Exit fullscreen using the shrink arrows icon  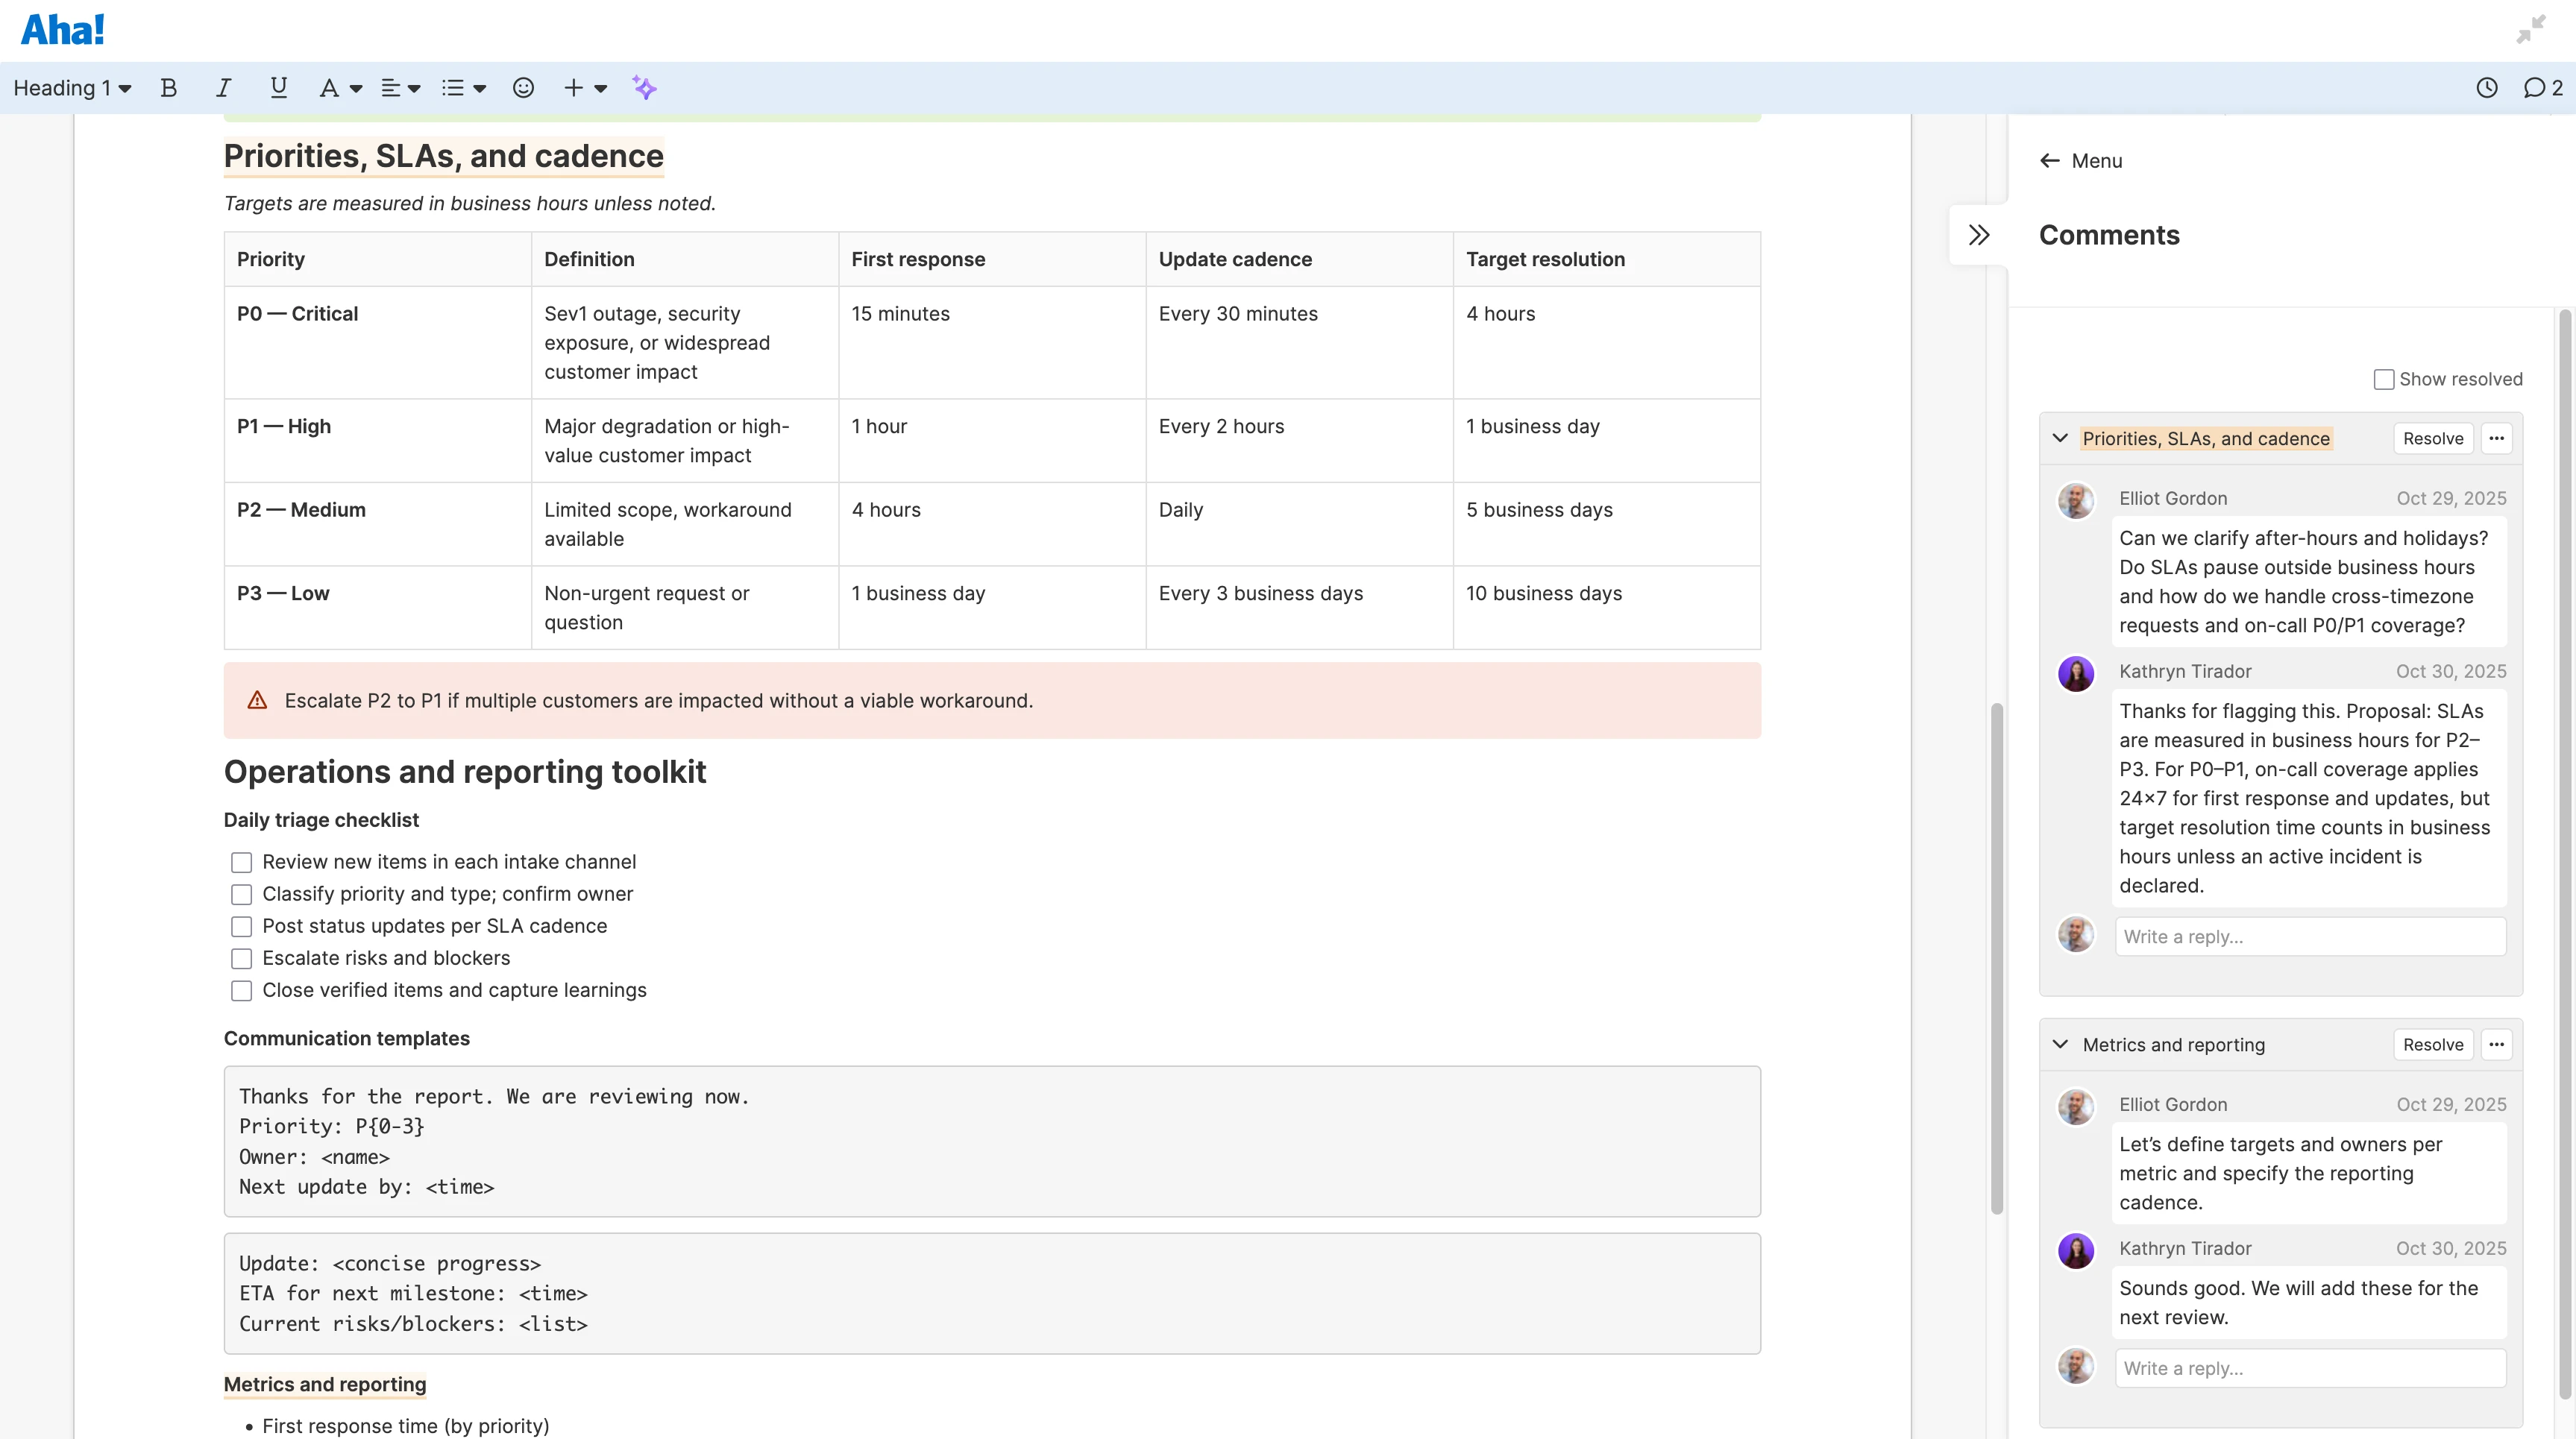[2530, 30]
